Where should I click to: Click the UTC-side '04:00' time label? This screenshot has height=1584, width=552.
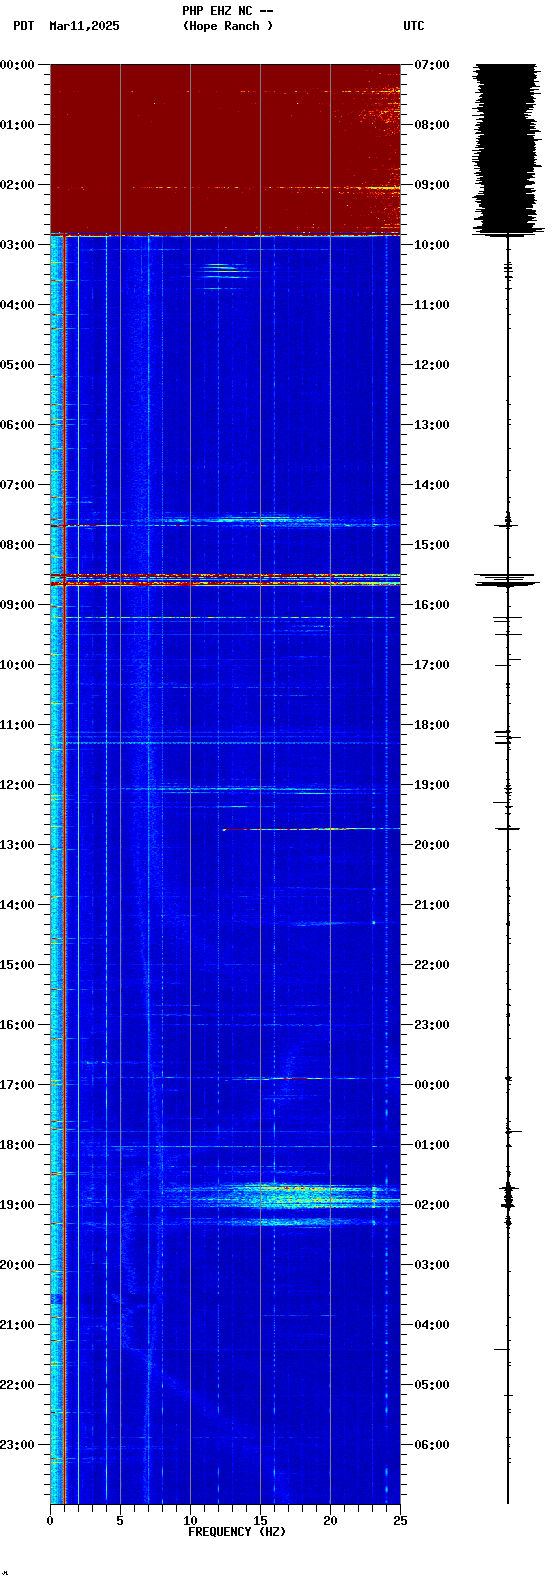431,1325
